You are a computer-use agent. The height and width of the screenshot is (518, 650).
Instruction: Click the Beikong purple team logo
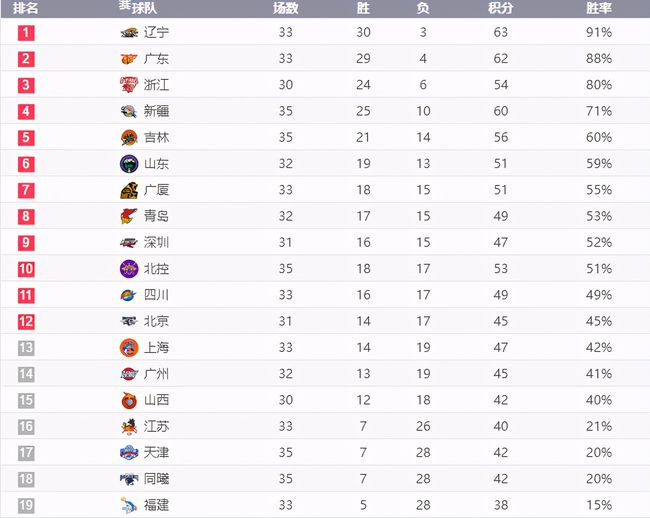tap(129, 269)
